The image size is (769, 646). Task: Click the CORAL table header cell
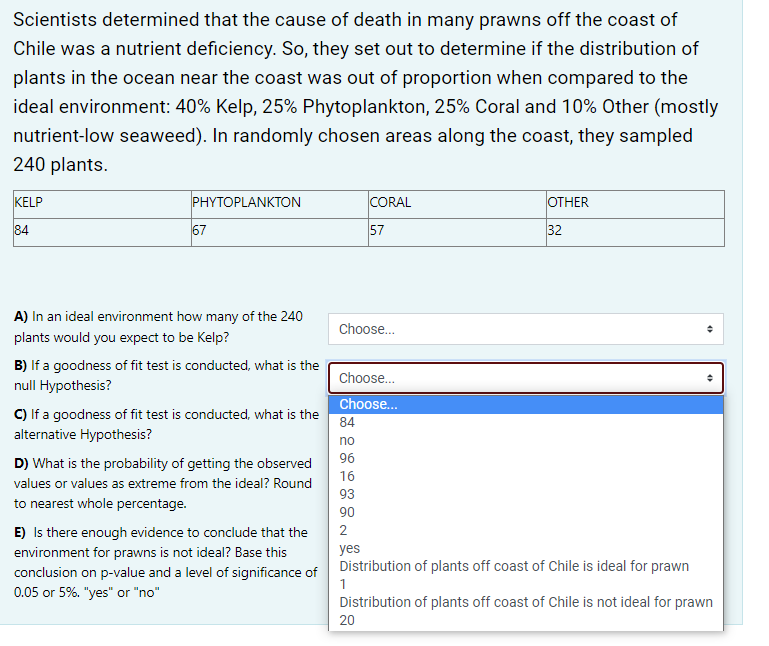[457, 205]
